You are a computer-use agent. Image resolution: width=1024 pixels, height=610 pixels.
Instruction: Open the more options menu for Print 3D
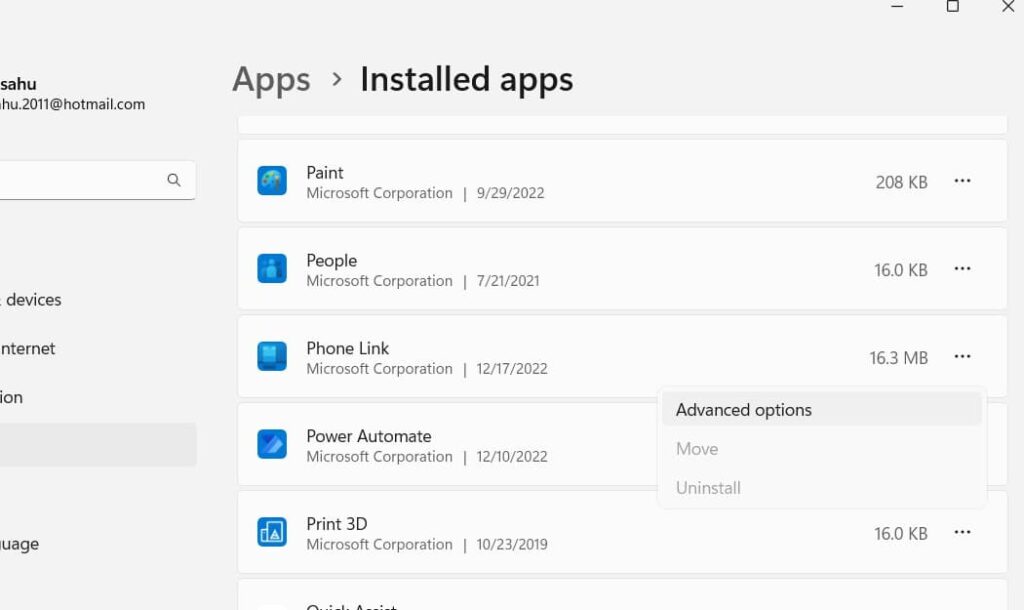[963, 533]
